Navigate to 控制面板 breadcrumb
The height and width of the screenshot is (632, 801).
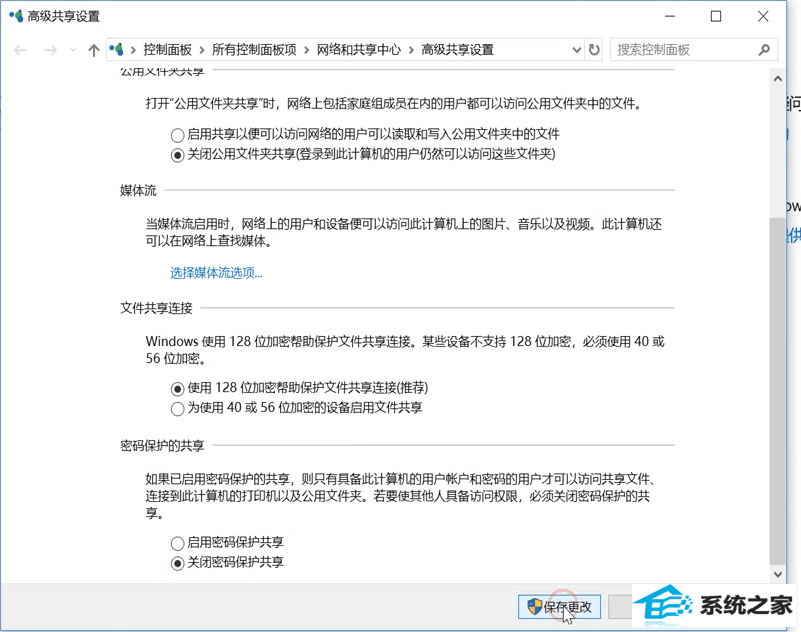168,50
